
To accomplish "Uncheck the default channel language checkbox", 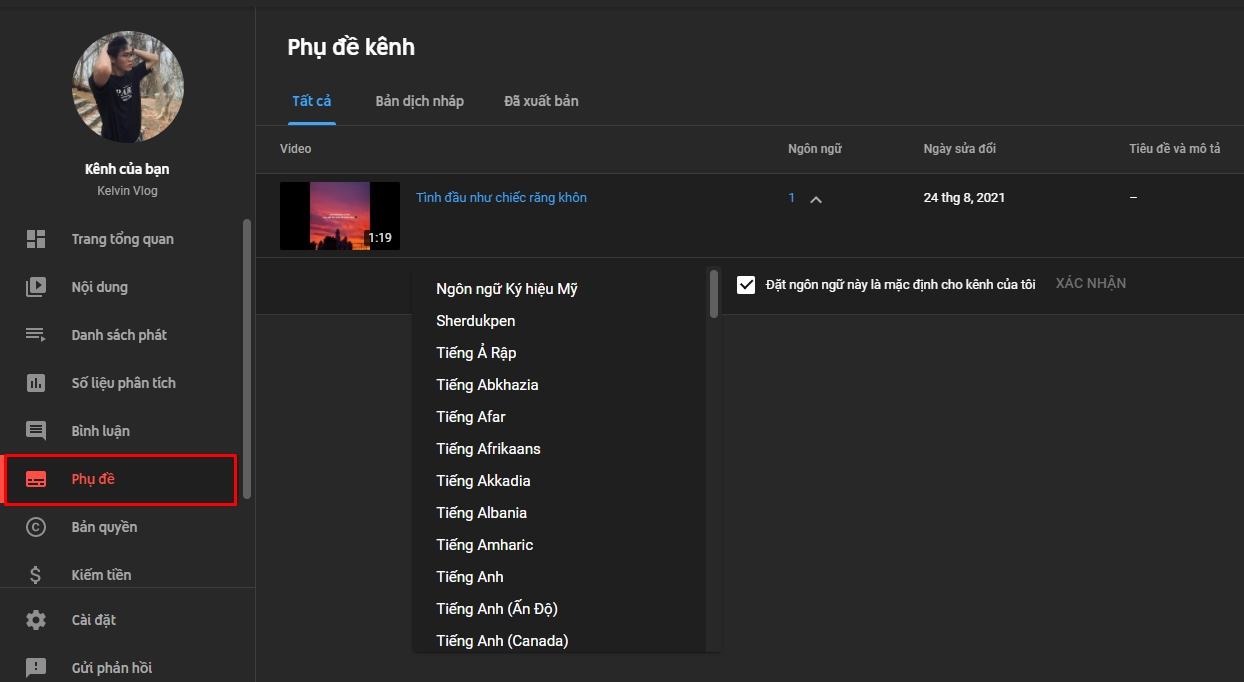I will click(x=745, y=283).
